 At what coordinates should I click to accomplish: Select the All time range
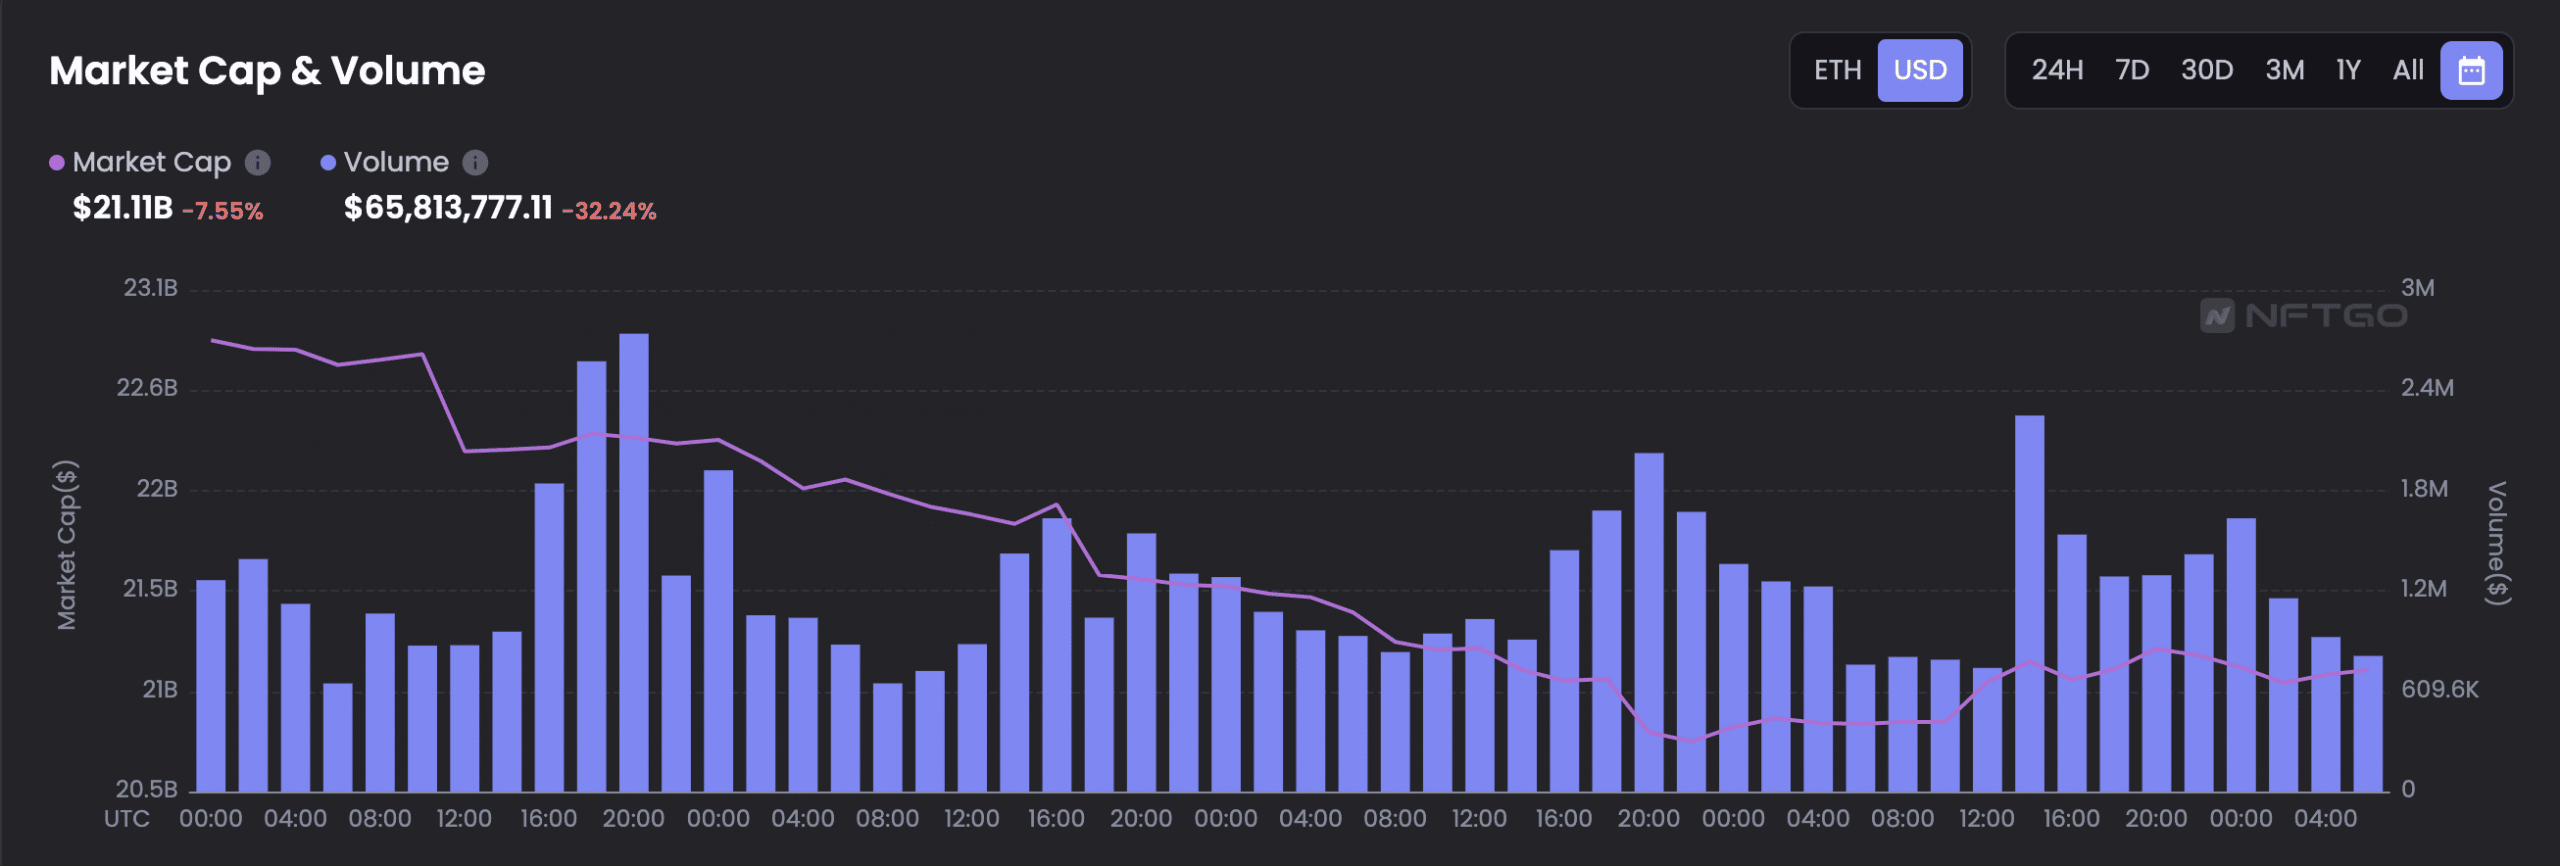click(2408, 71)
